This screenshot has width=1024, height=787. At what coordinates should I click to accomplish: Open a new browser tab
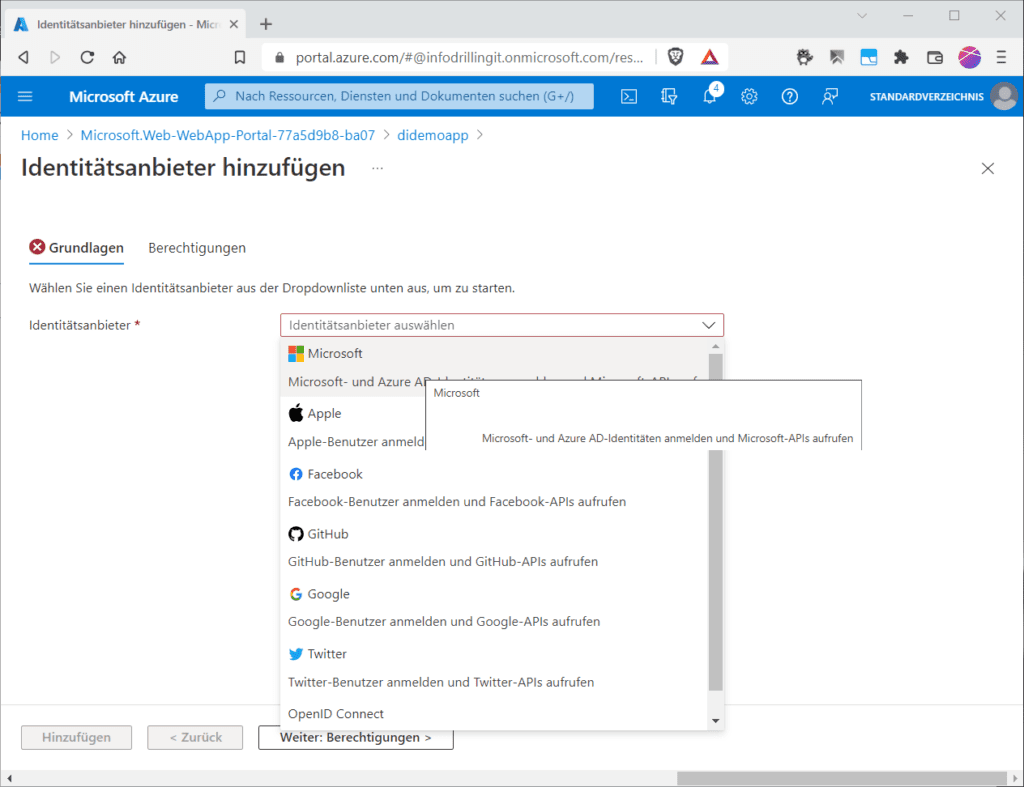click(x=266, y=24)
